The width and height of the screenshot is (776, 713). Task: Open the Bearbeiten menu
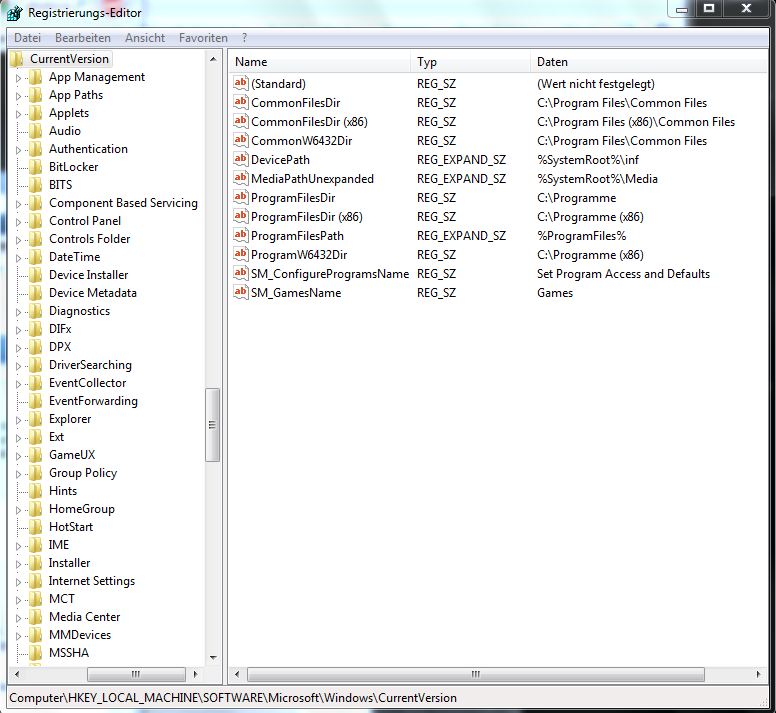(x=83, y=38)
